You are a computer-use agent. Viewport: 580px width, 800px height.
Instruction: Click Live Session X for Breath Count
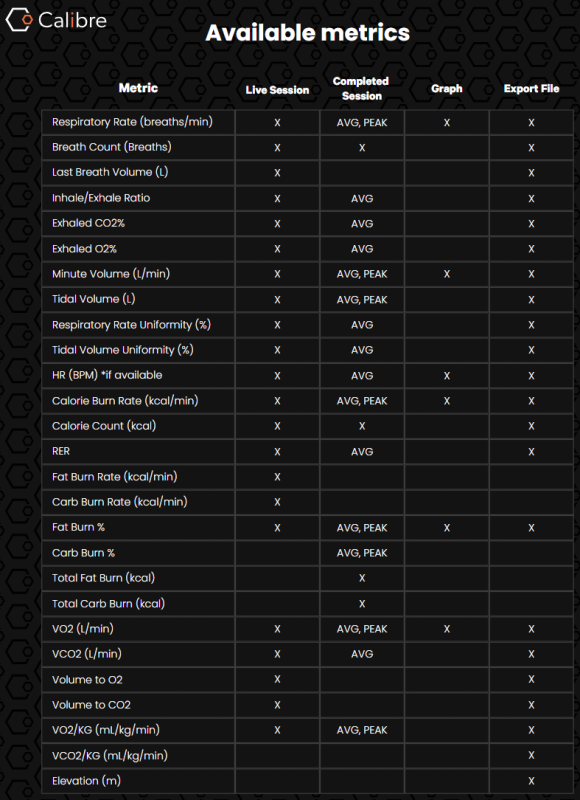tap(277, 148)
